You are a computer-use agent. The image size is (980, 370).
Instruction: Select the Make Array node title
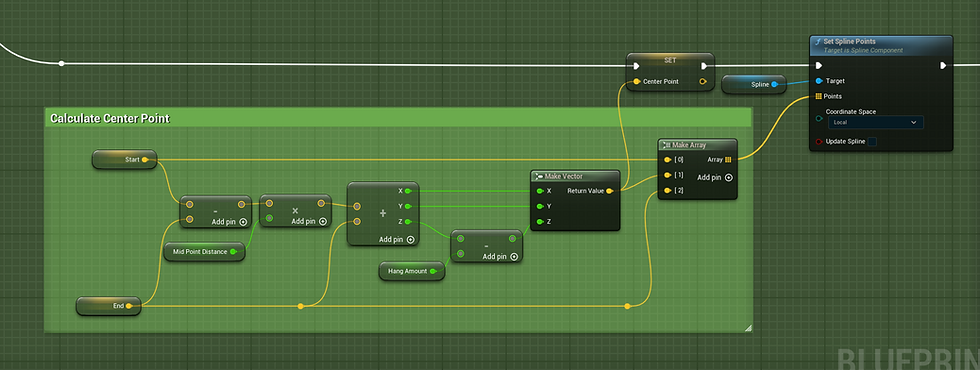tap(689, 145)
